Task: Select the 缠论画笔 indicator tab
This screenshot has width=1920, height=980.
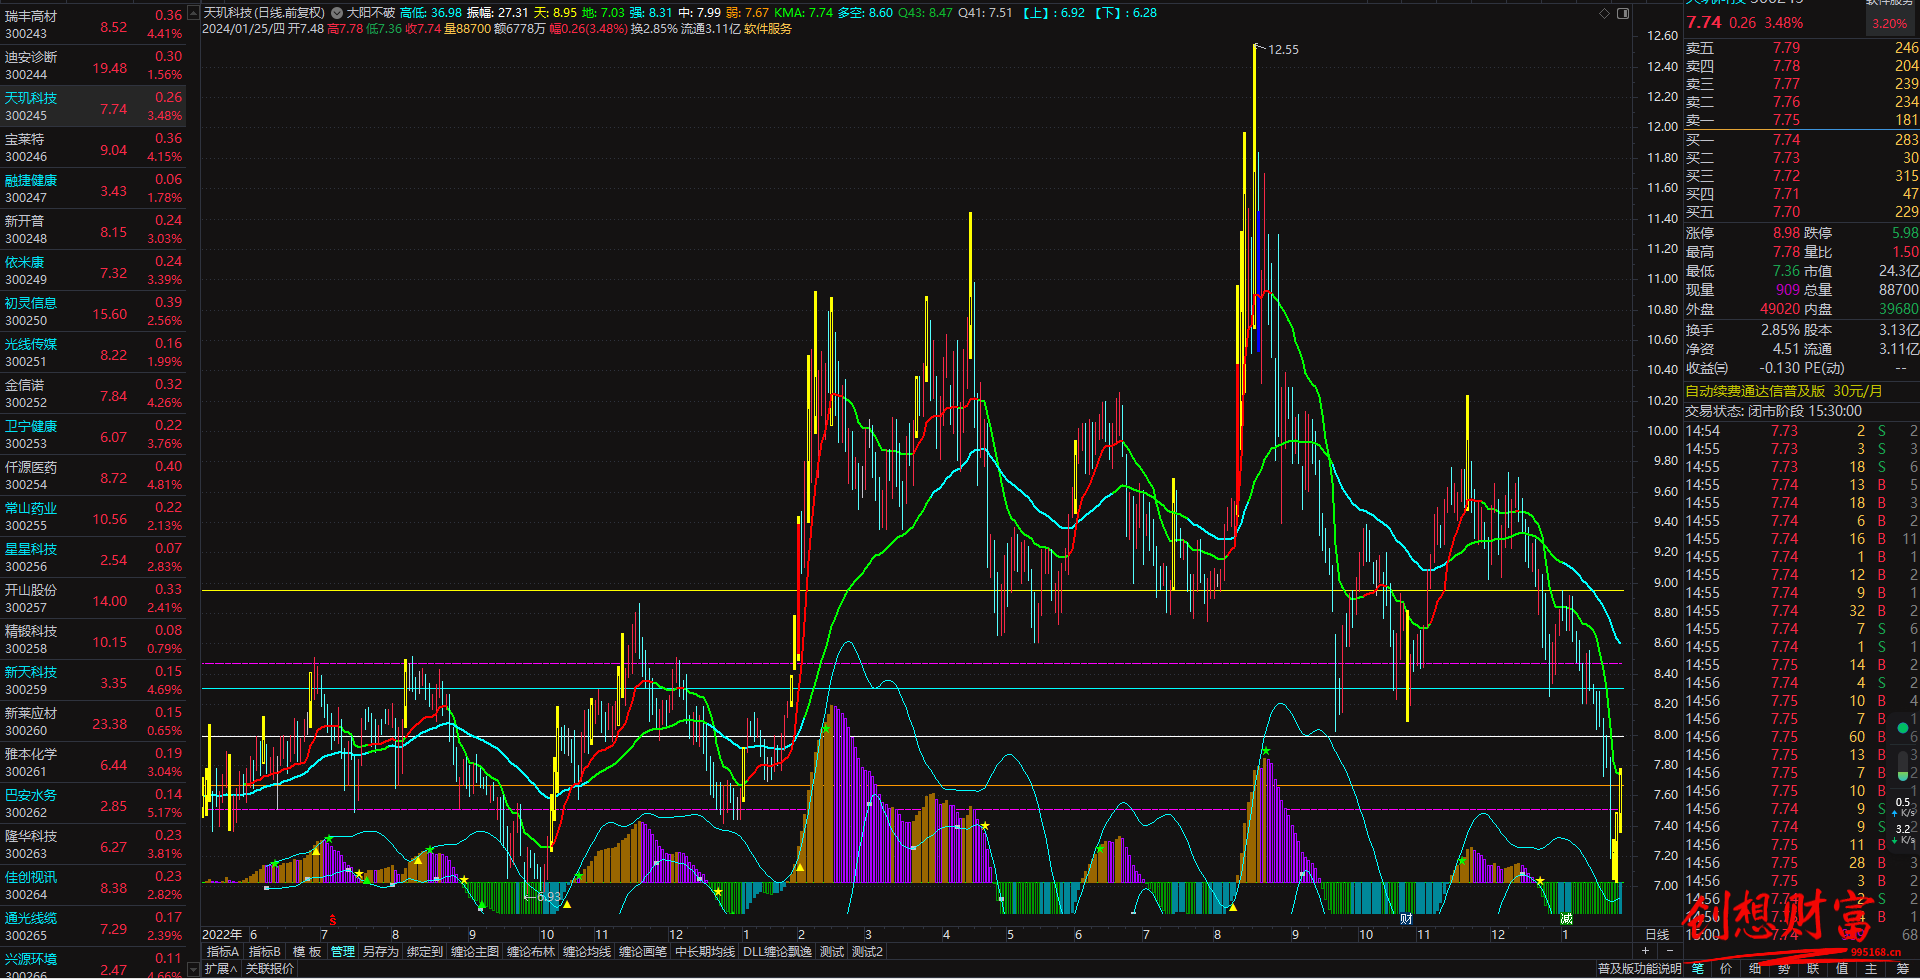Action: pyautogui.click(x=642, y=951)
